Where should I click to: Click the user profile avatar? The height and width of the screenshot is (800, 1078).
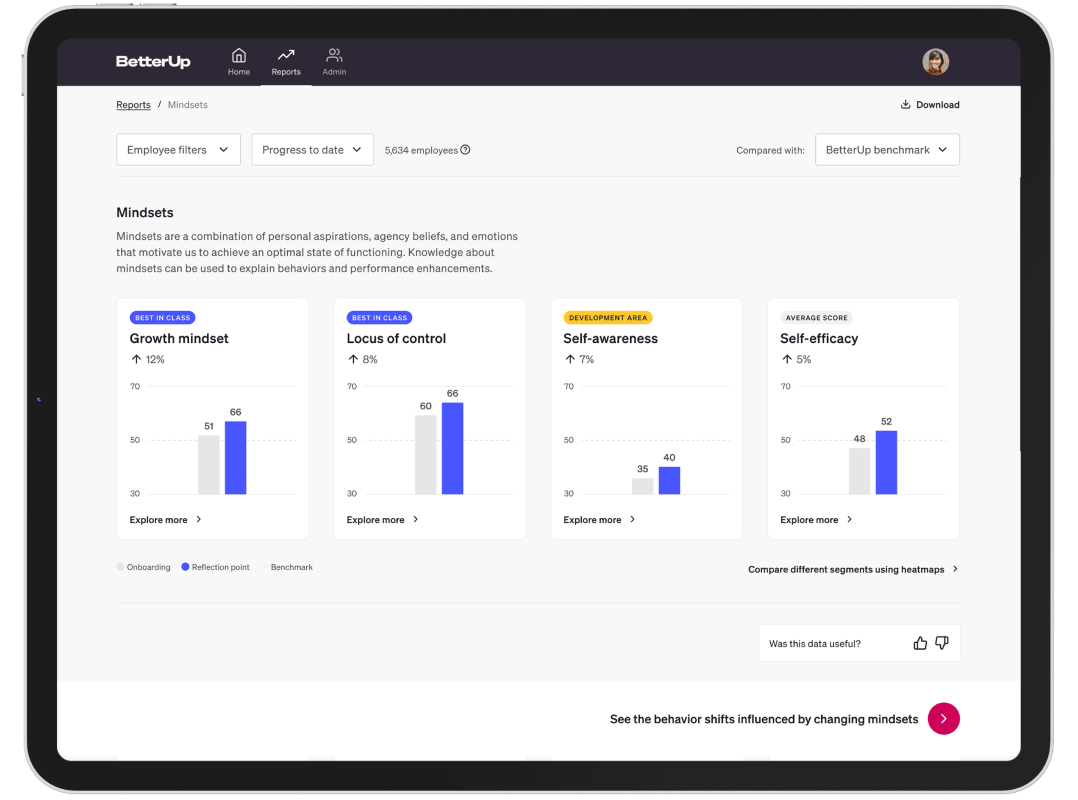[x=935, y=62]
